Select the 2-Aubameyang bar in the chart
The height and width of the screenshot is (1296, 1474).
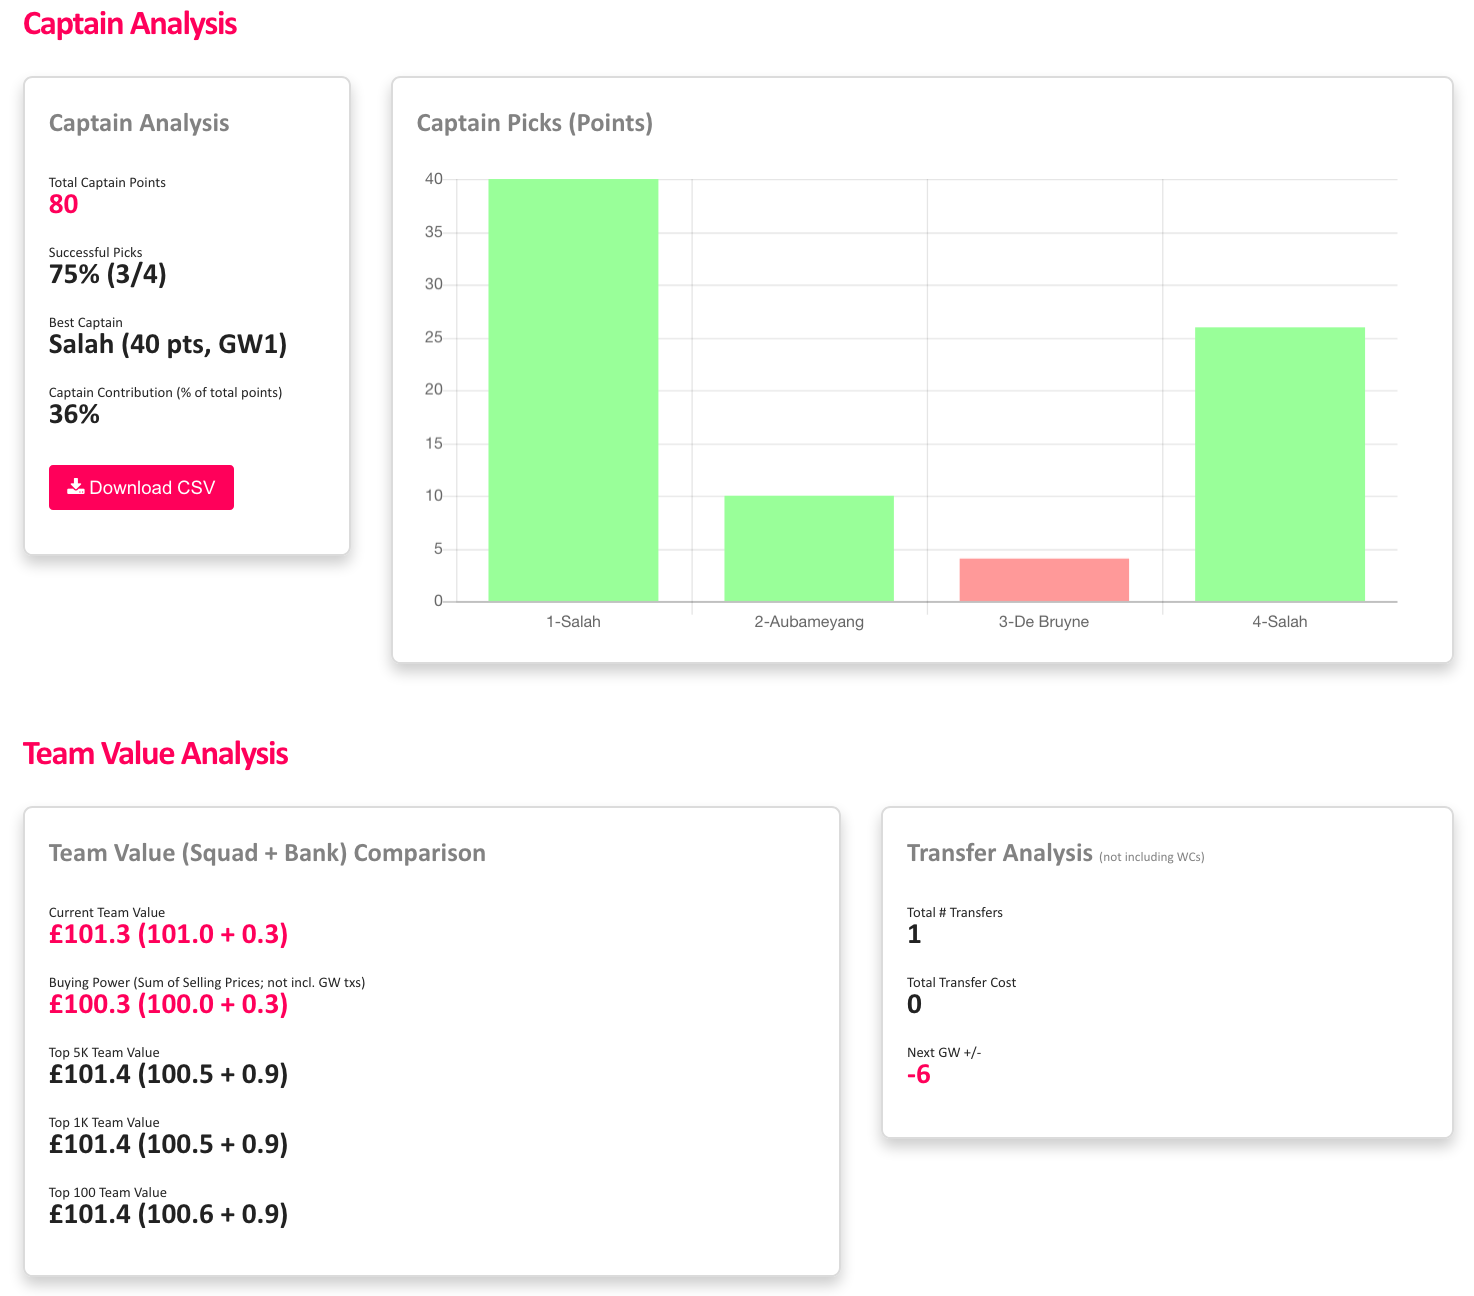point(808,547)
